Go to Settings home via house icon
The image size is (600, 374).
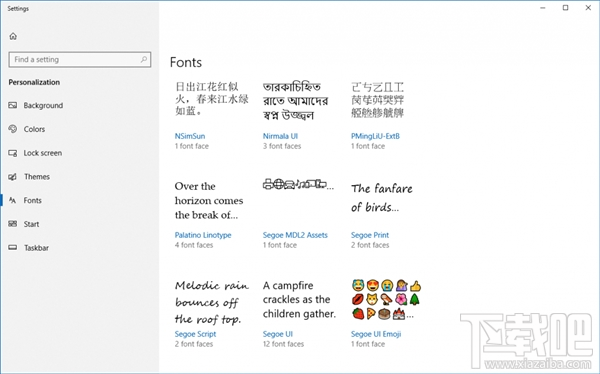(13, 36)
